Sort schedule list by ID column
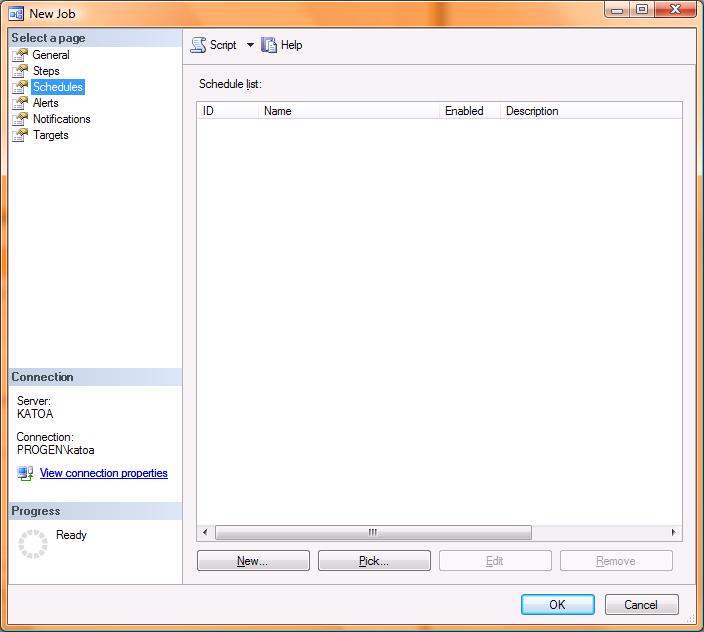The image size is (704, 632). click(x=228, y=111)
